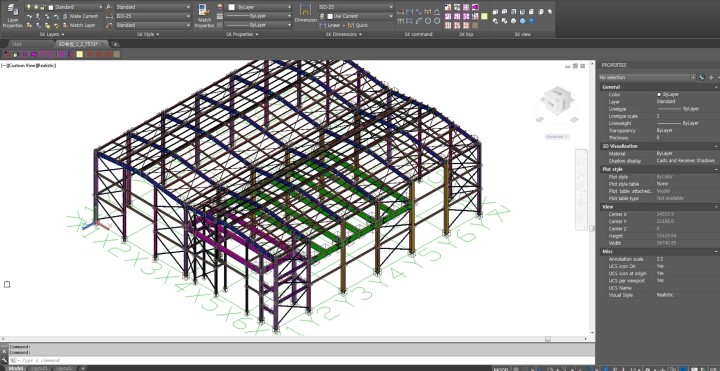
Task: Collapse the Misc section in Properties
Action: pos(715,252)
